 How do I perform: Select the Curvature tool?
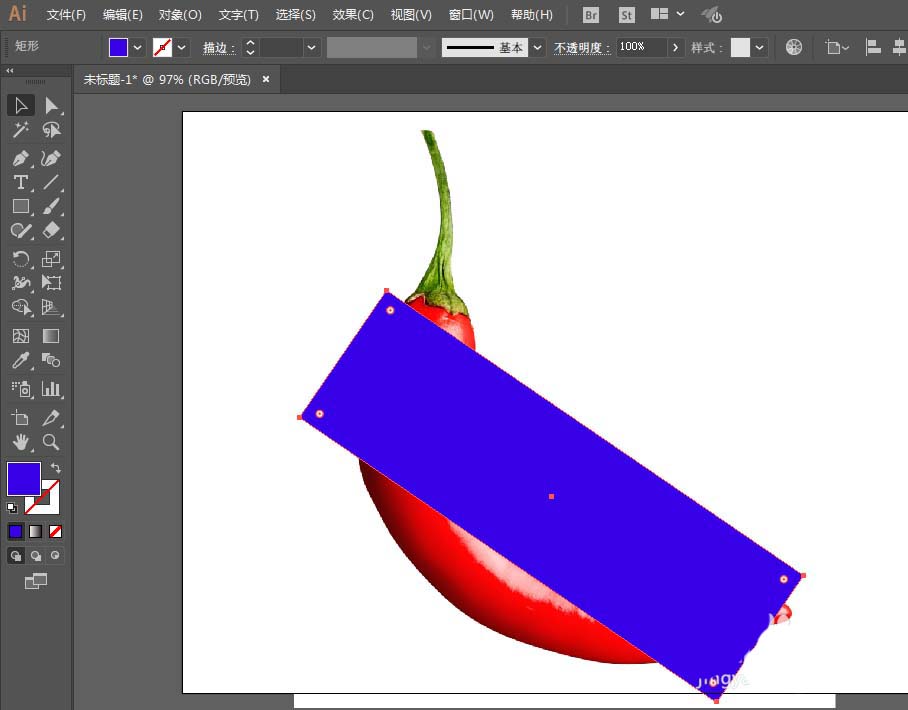click(x=51, y=158)
